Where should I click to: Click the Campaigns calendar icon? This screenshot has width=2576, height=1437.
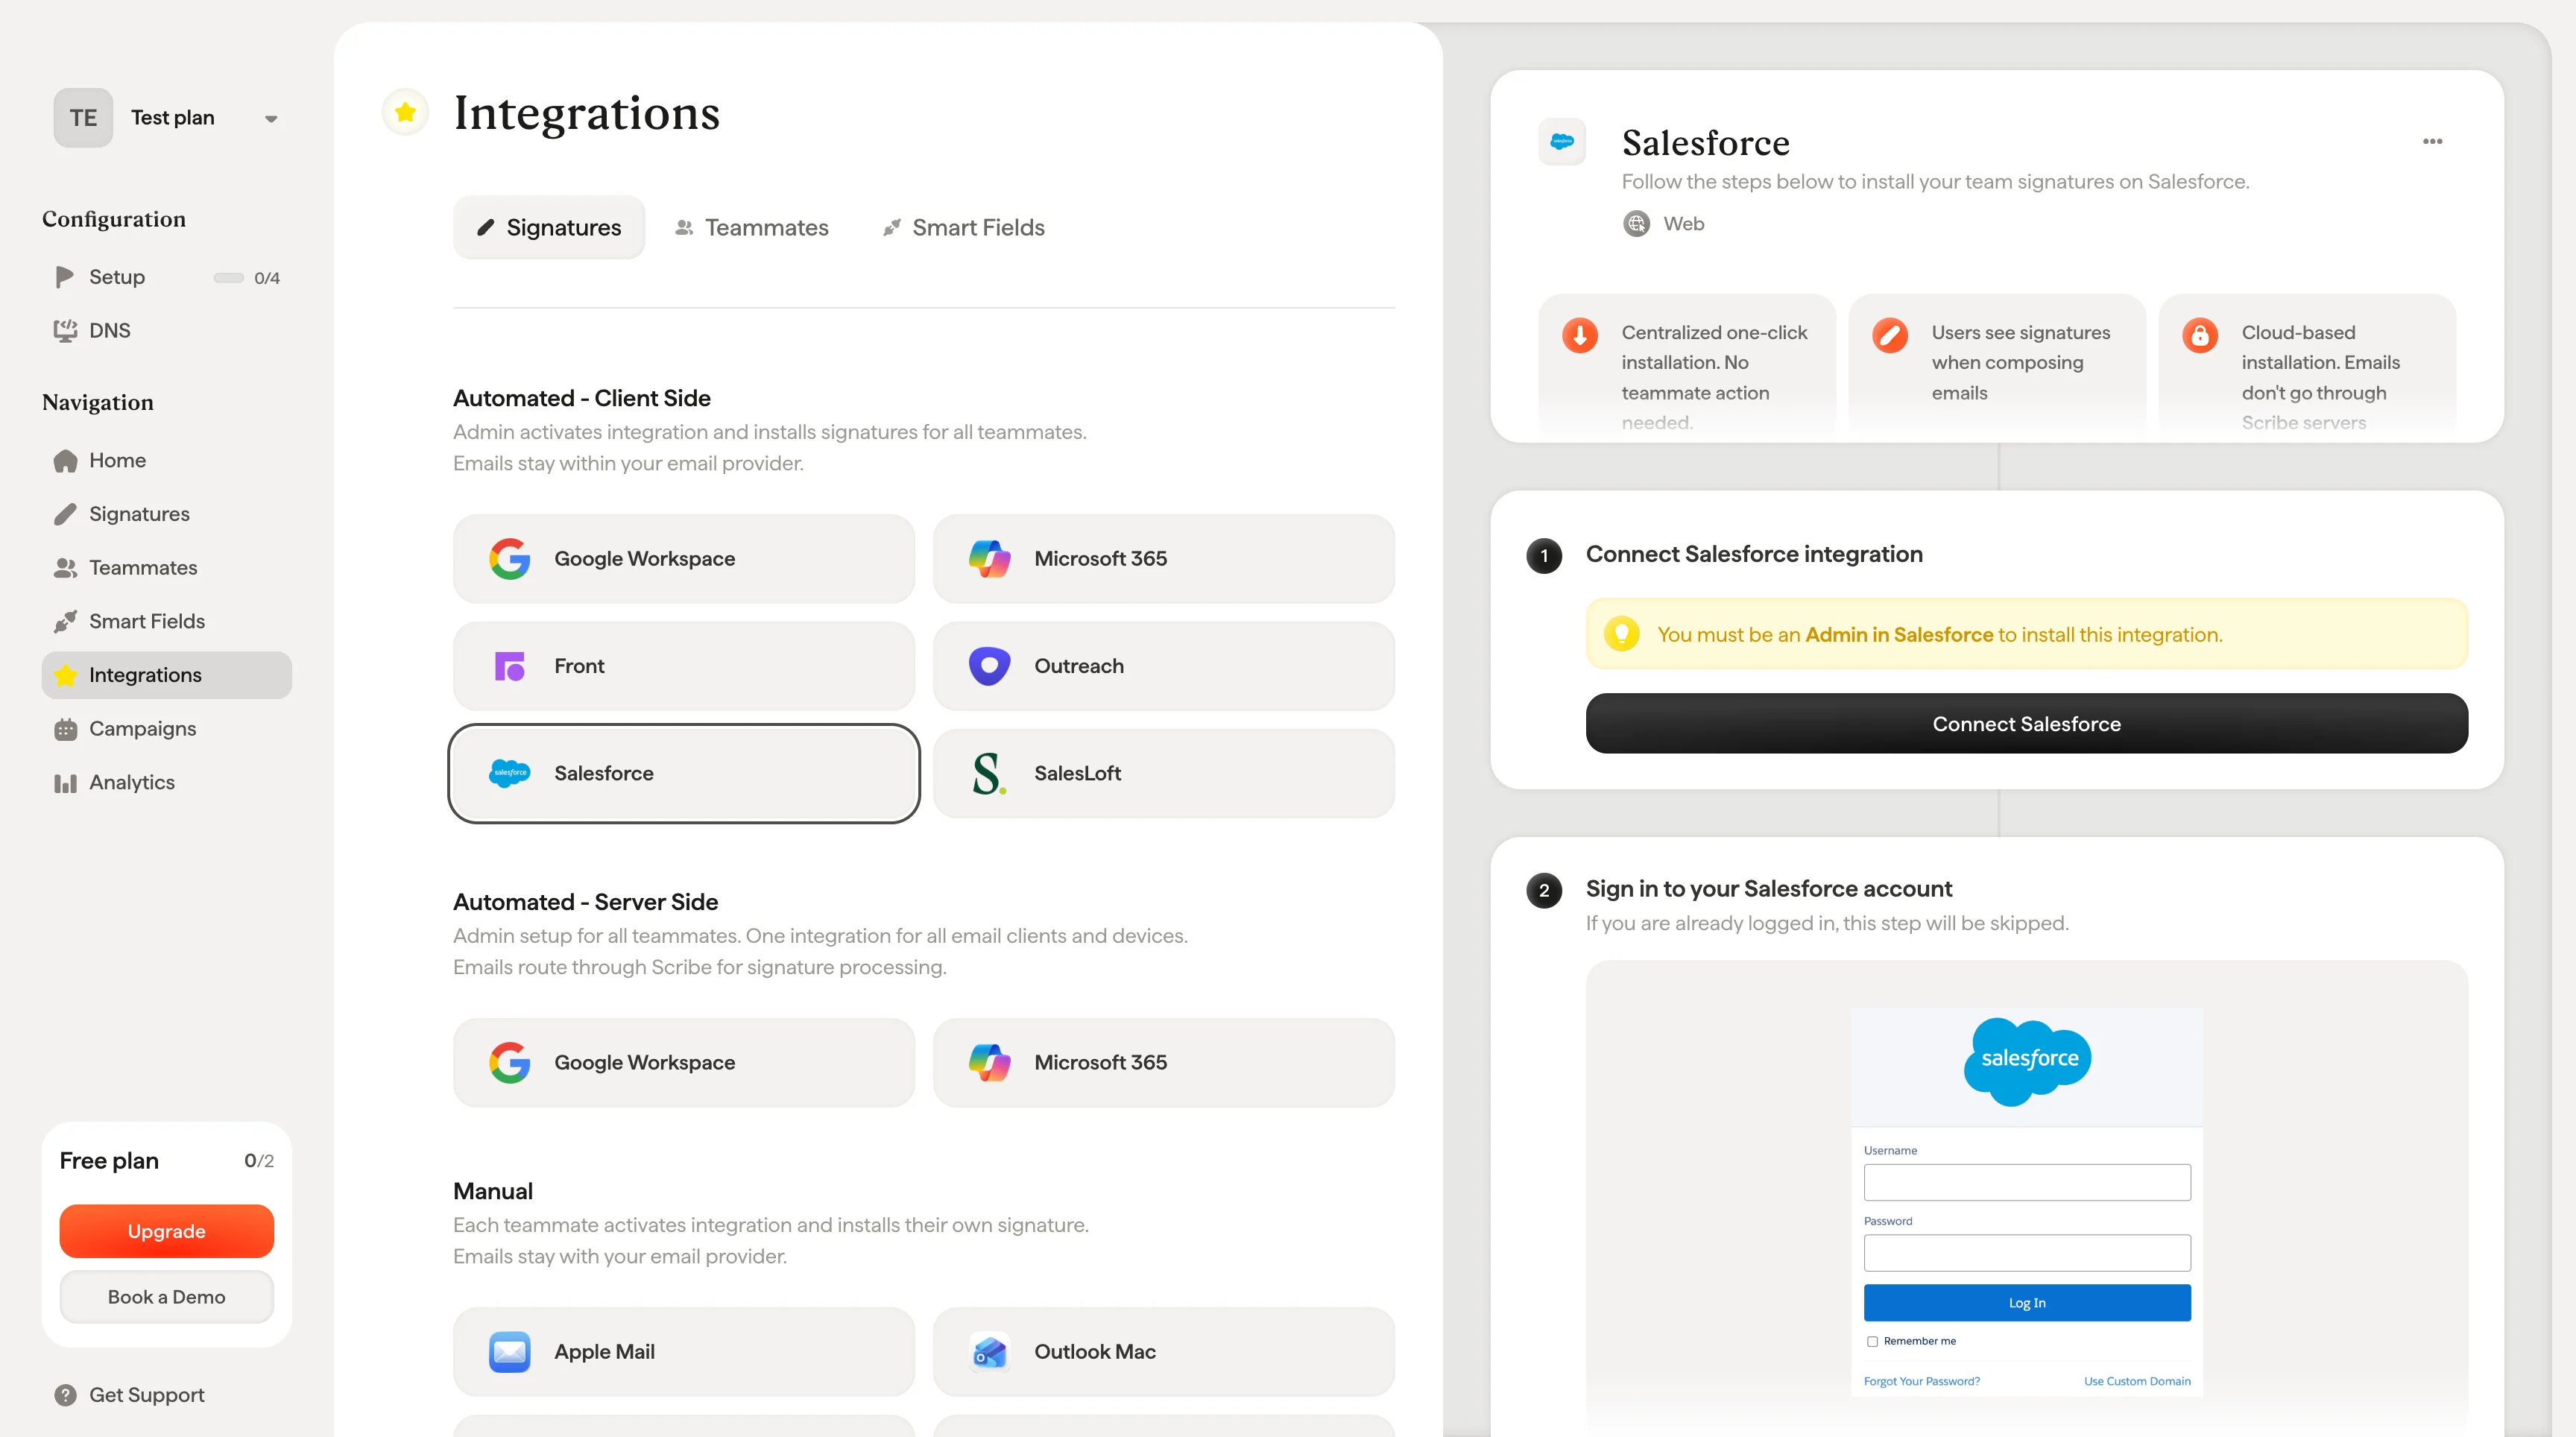point(65,729)
